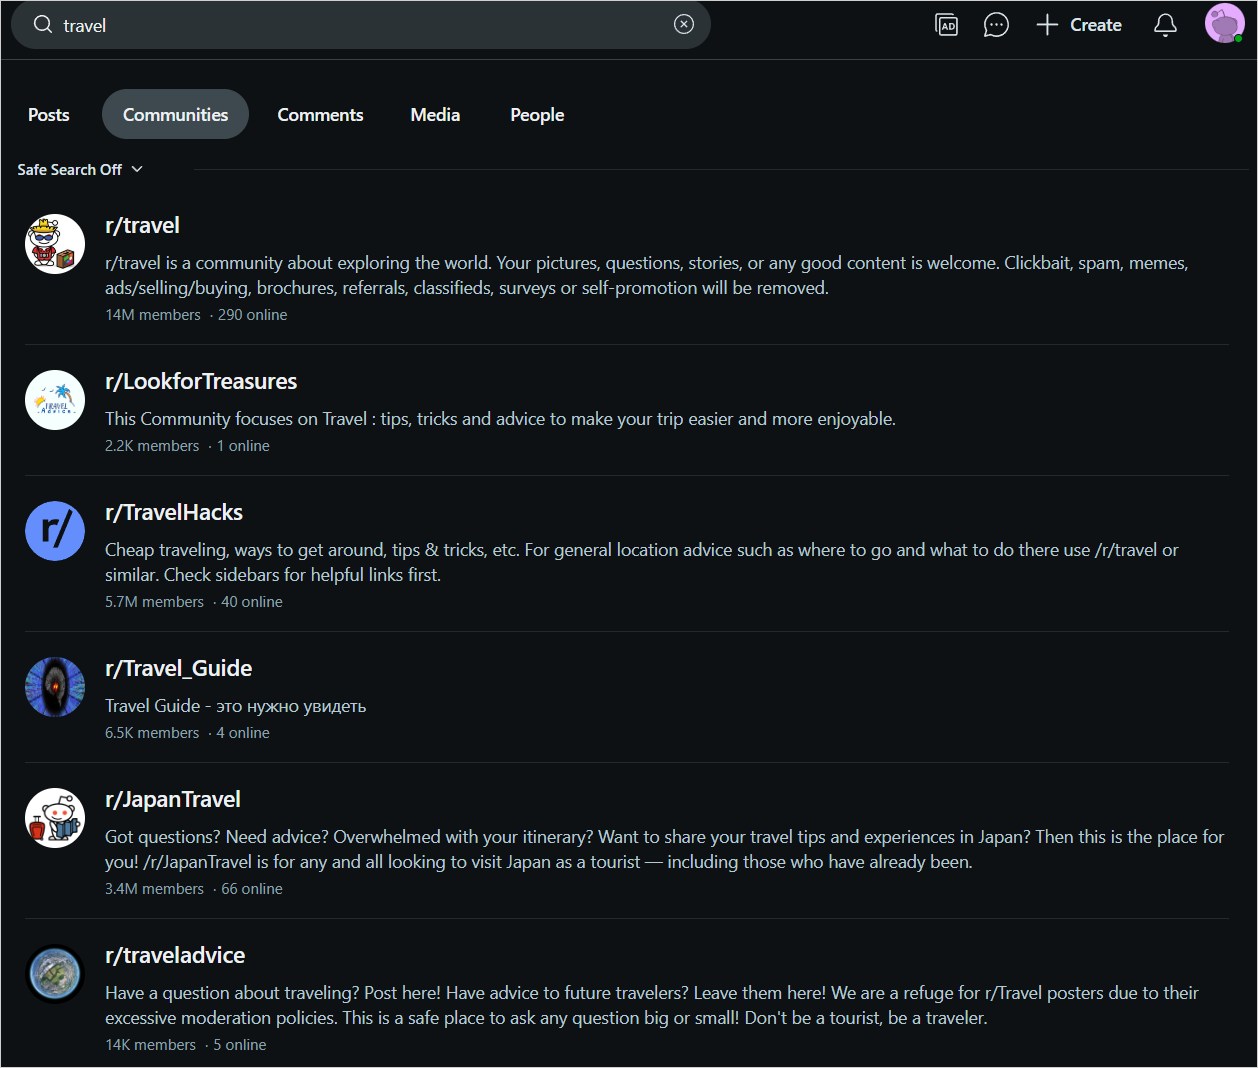1258x1068 pixels.
Task: Select the Media tab
Action: pyautogui.click(x=435, y=115)
